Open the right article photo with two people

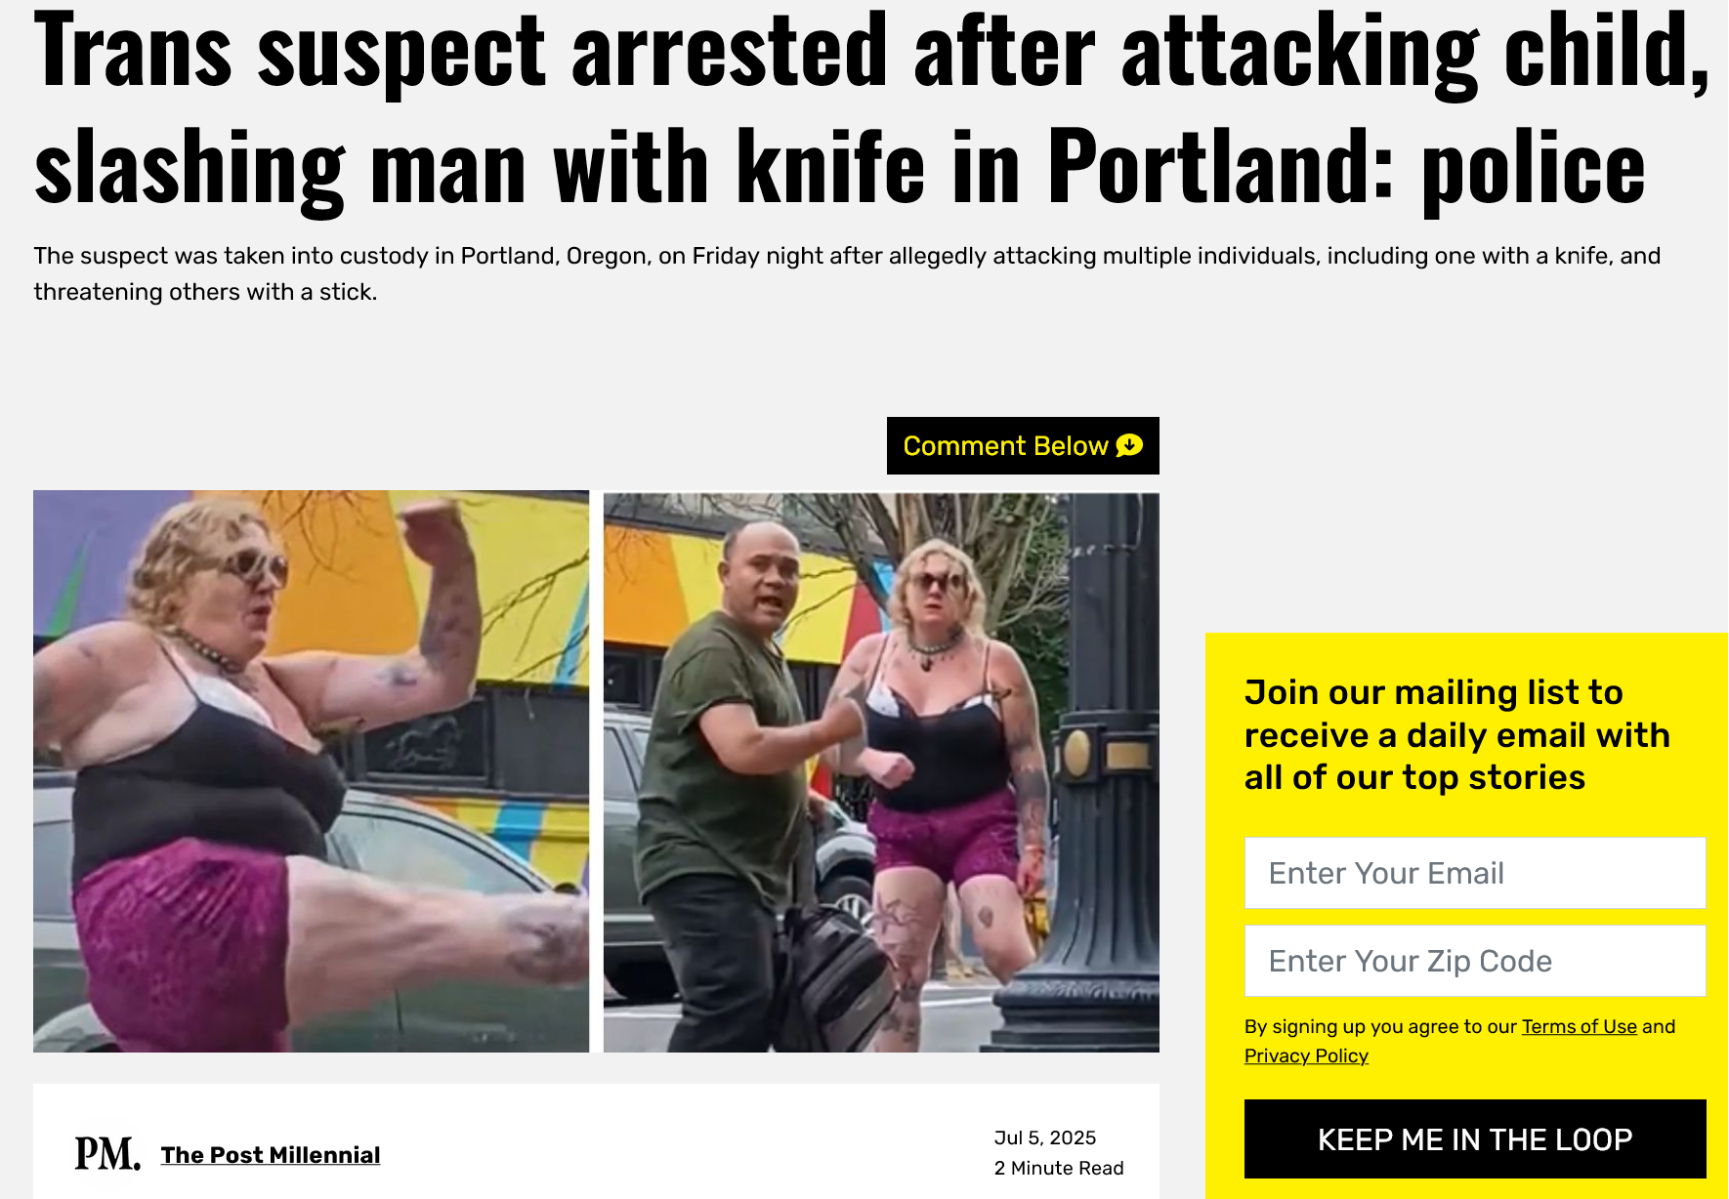pyautogui.click(x=881, y=771)
